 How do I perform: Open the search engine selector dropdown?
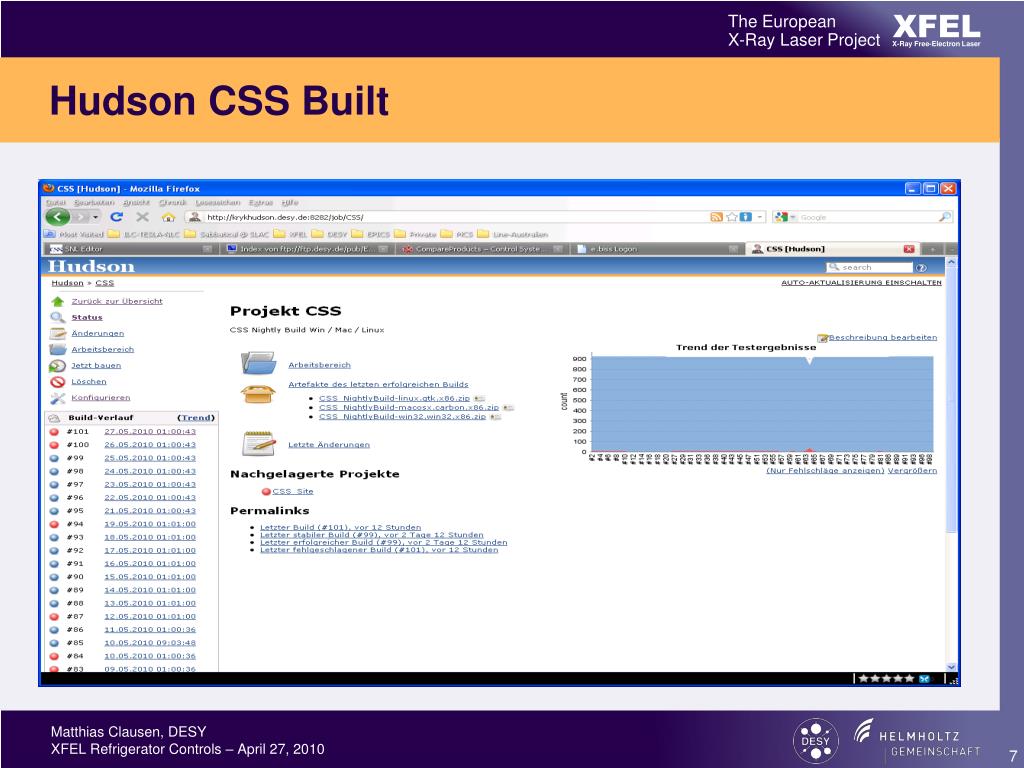point(793,217)
